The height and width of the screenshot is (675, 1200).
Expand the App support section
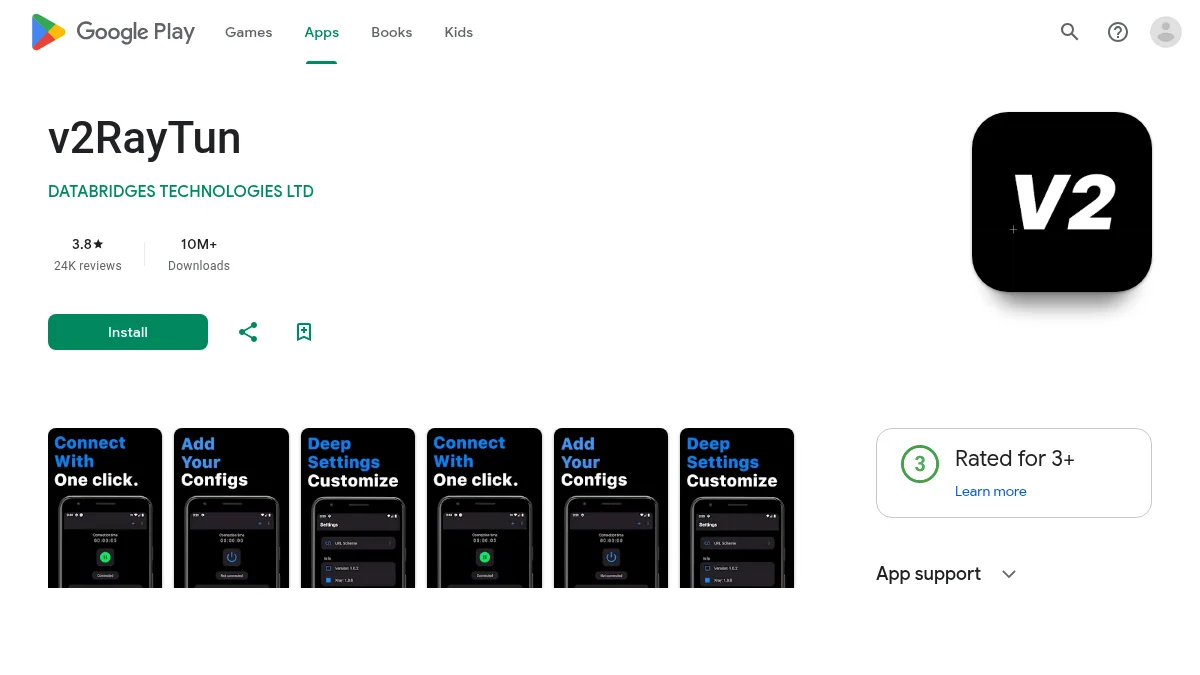point(946,574)
